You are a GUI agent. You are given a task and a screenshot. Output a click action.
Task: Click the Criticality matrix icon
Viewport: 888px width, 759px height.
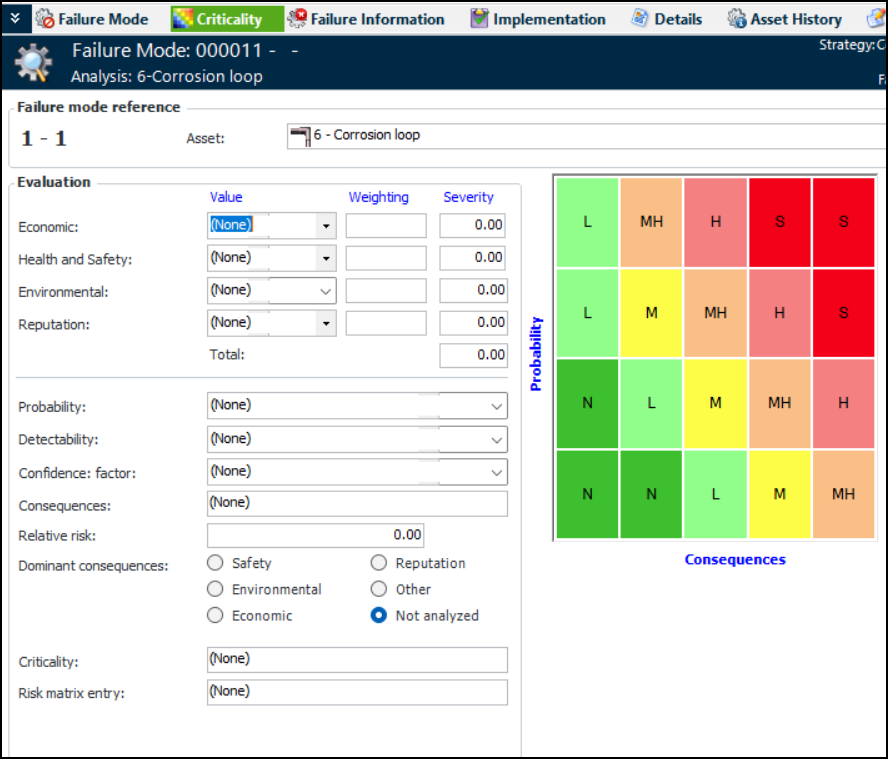coord(183,19)
